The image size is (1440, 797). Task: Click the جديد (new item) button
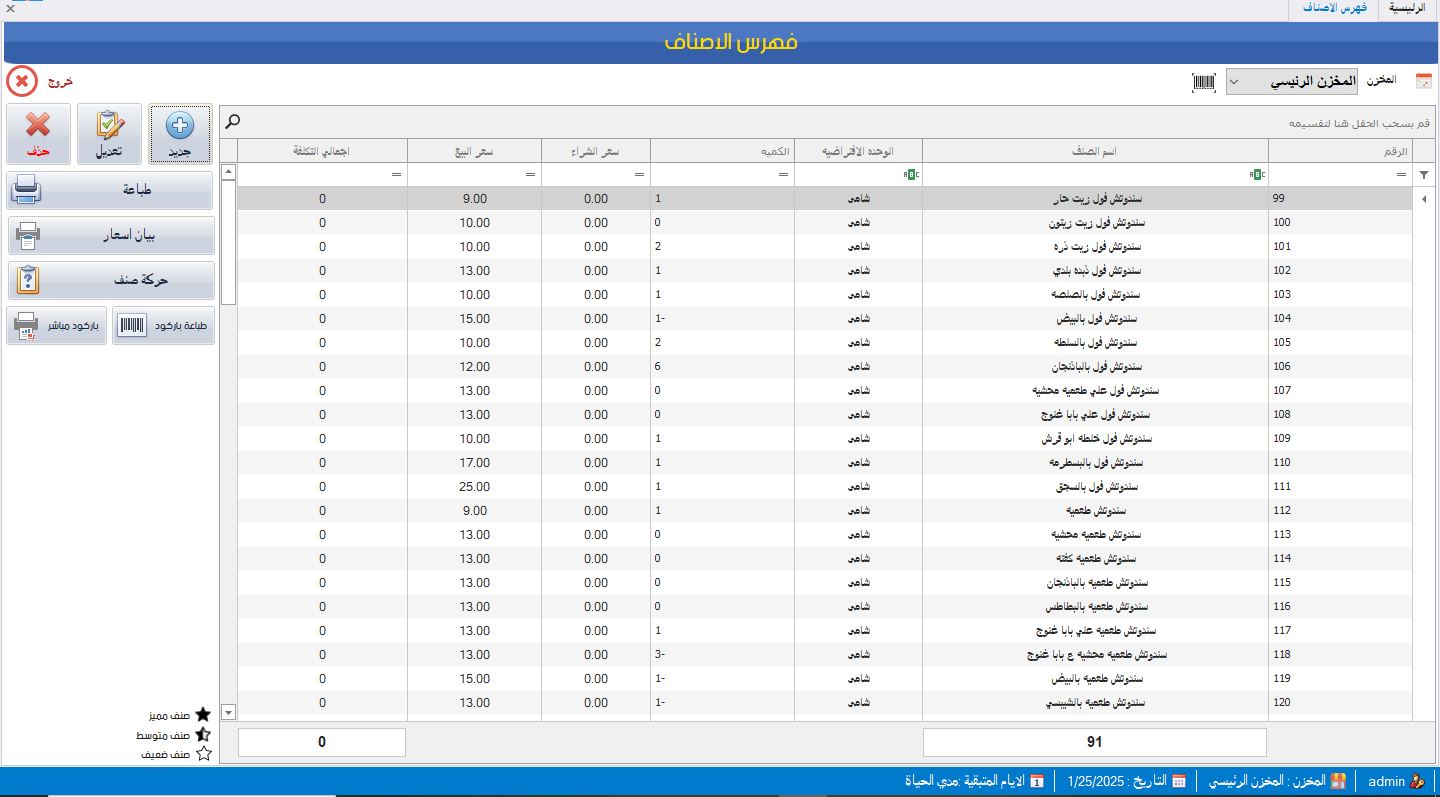point(180,134)
